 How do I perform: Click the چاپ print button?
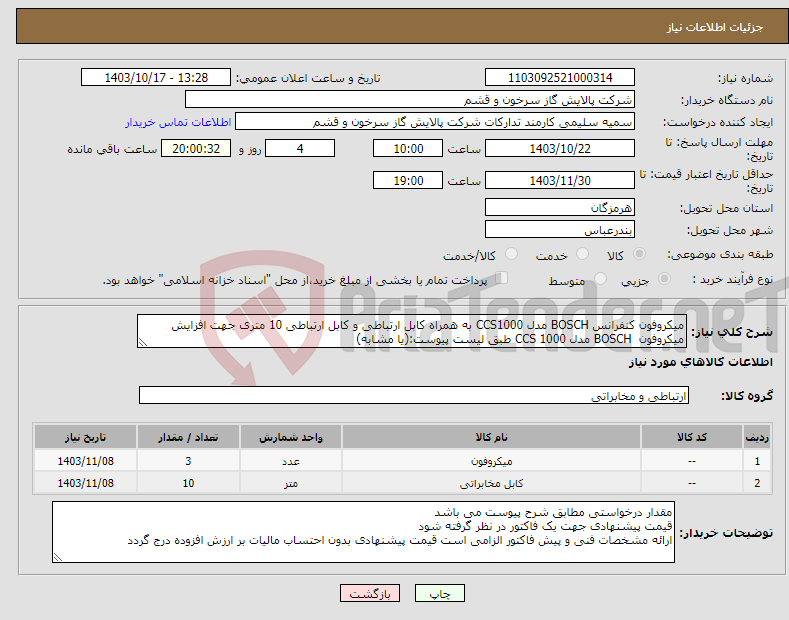pyautogui.click(x=440, y=593)
